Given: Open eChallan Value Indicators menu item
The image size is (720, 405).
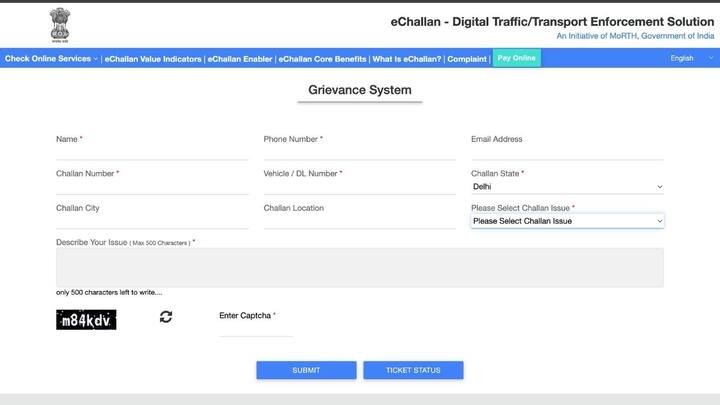Looking at the screenshot, I should [x=153, y=59].
